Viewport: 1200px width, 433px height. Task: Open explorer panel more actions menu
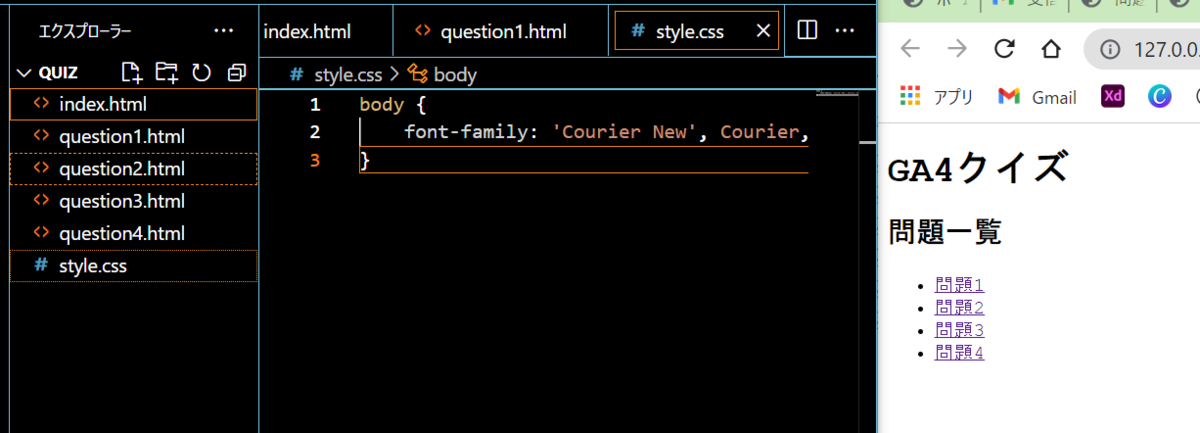click(x=223, y=31)
